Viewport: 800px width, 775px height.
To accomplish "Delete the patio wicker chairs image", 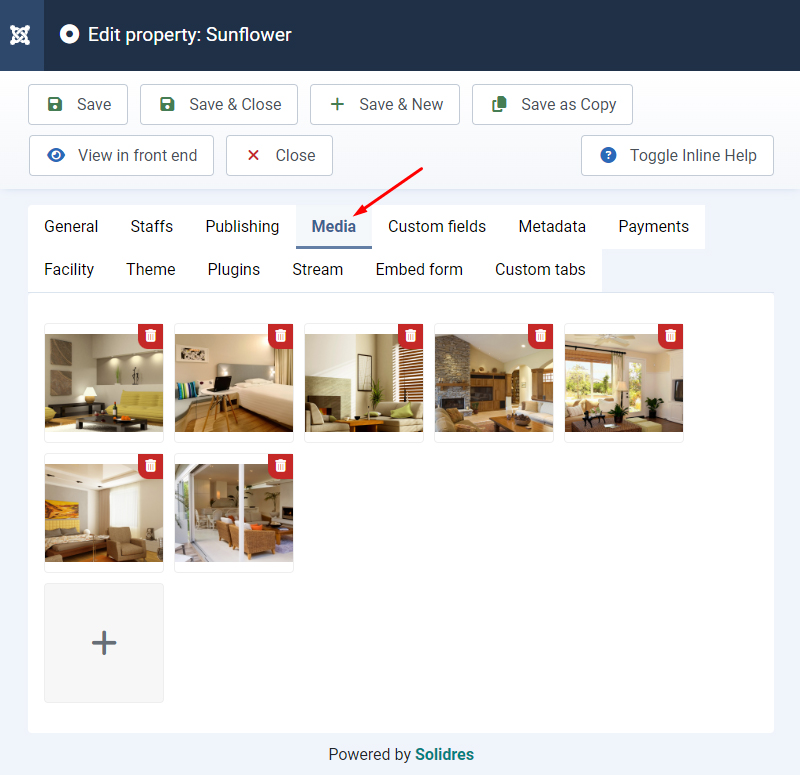I will 281,466.
